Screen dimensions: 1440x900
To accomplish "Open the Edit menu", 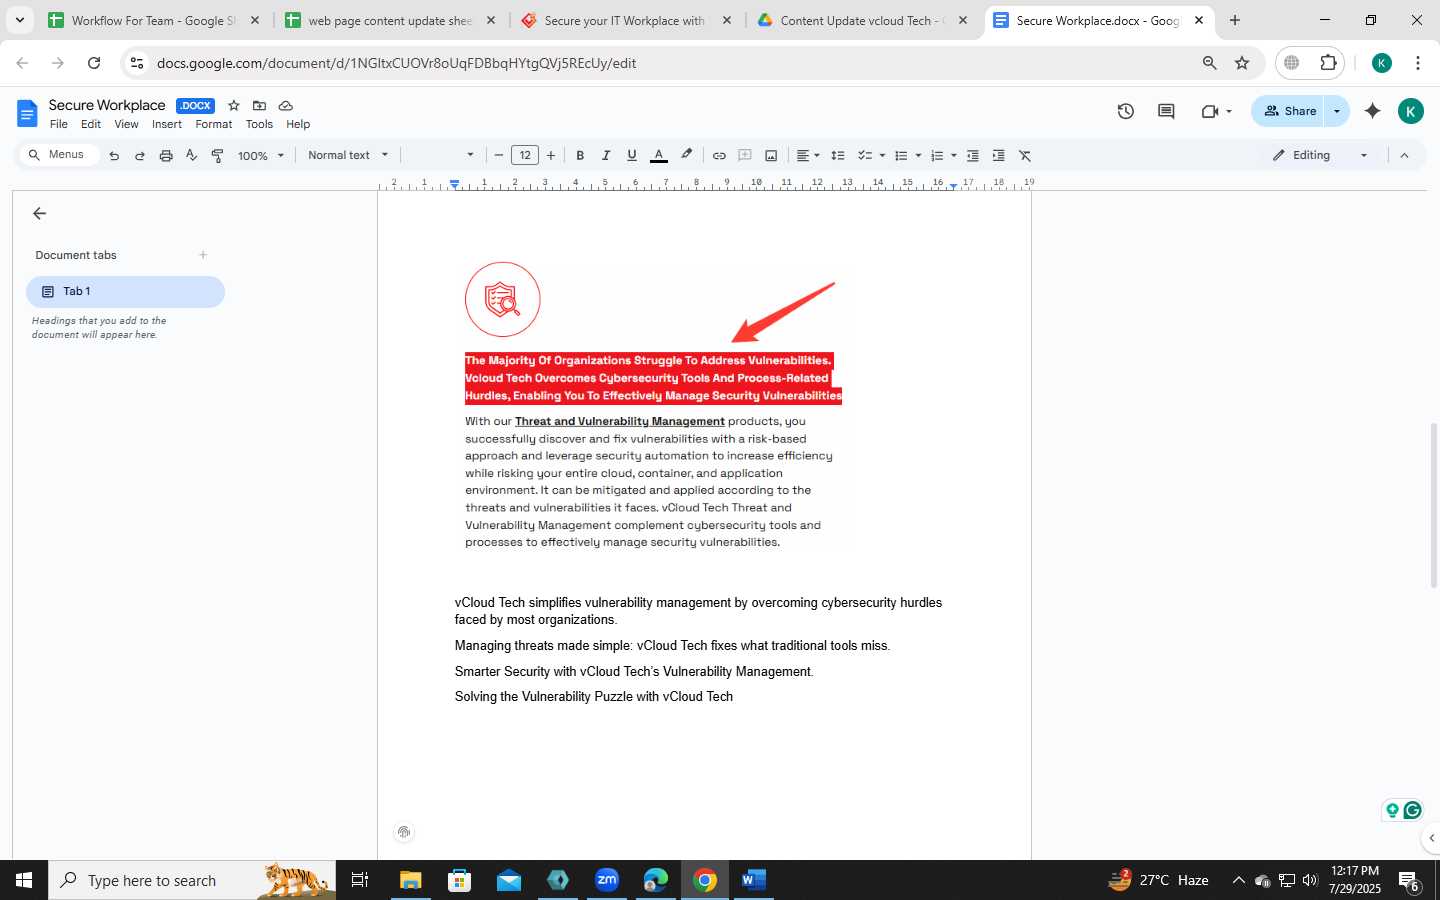I will coord(91,124).
